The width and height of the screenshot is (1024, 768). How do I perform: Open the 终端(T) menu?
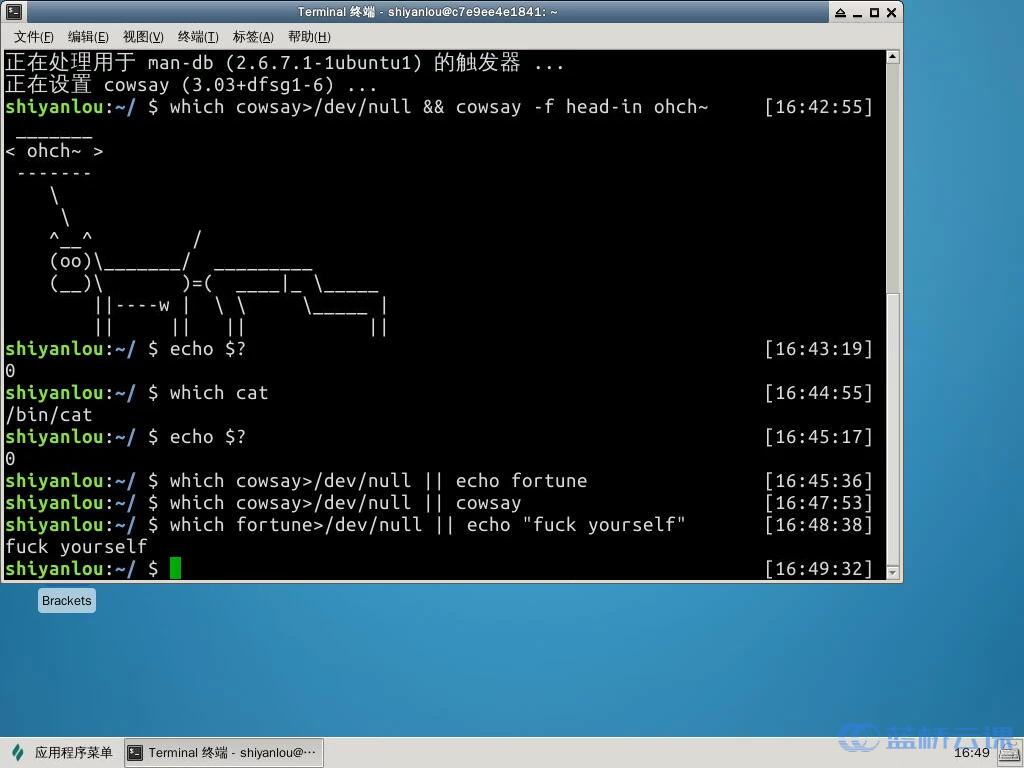click(198, 37)
